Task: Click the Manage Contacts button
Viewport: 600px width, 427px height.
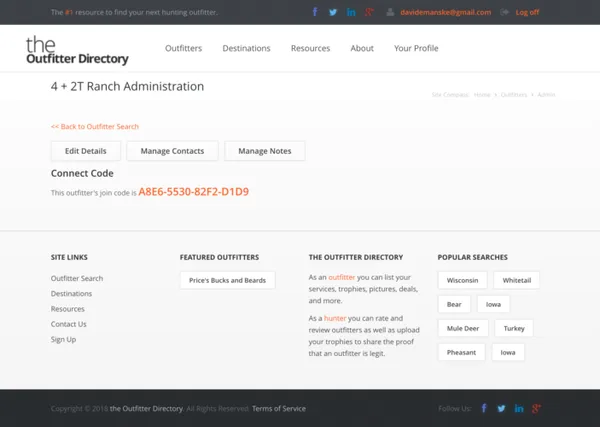Action: click(x=172, y=151)
